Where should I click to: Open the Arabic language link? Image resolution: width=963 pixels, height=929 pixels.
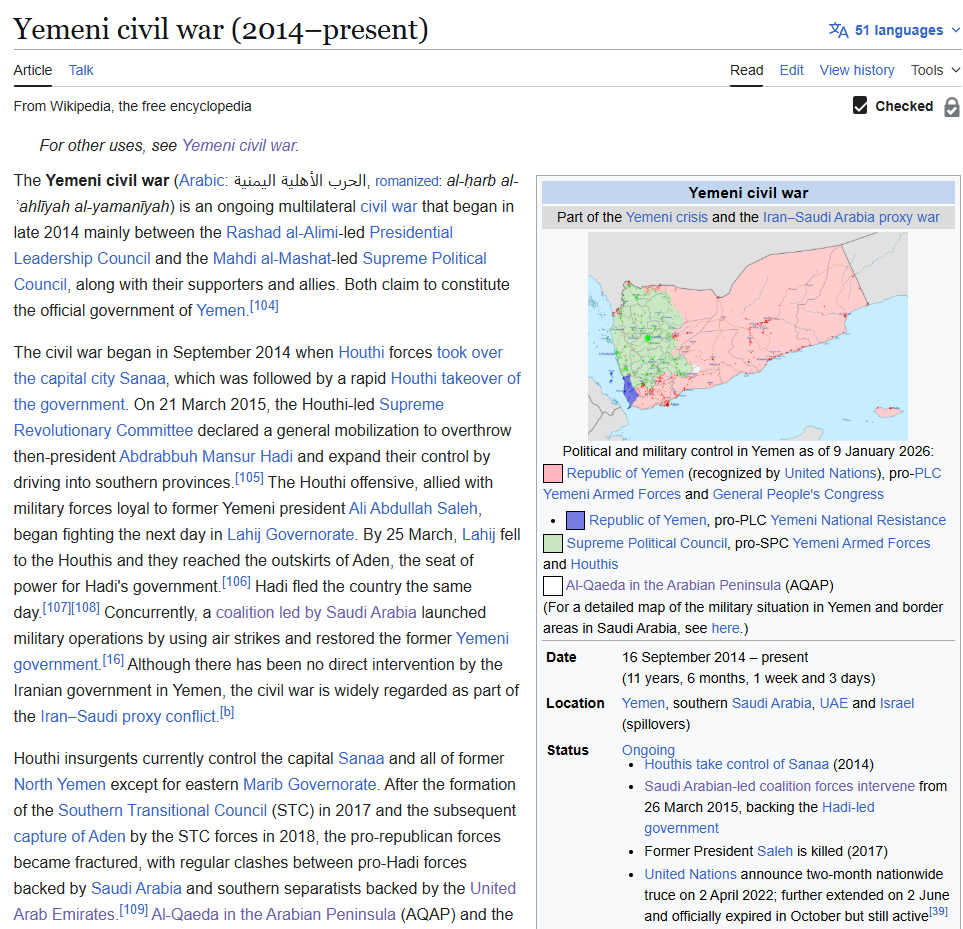(201, 181)
